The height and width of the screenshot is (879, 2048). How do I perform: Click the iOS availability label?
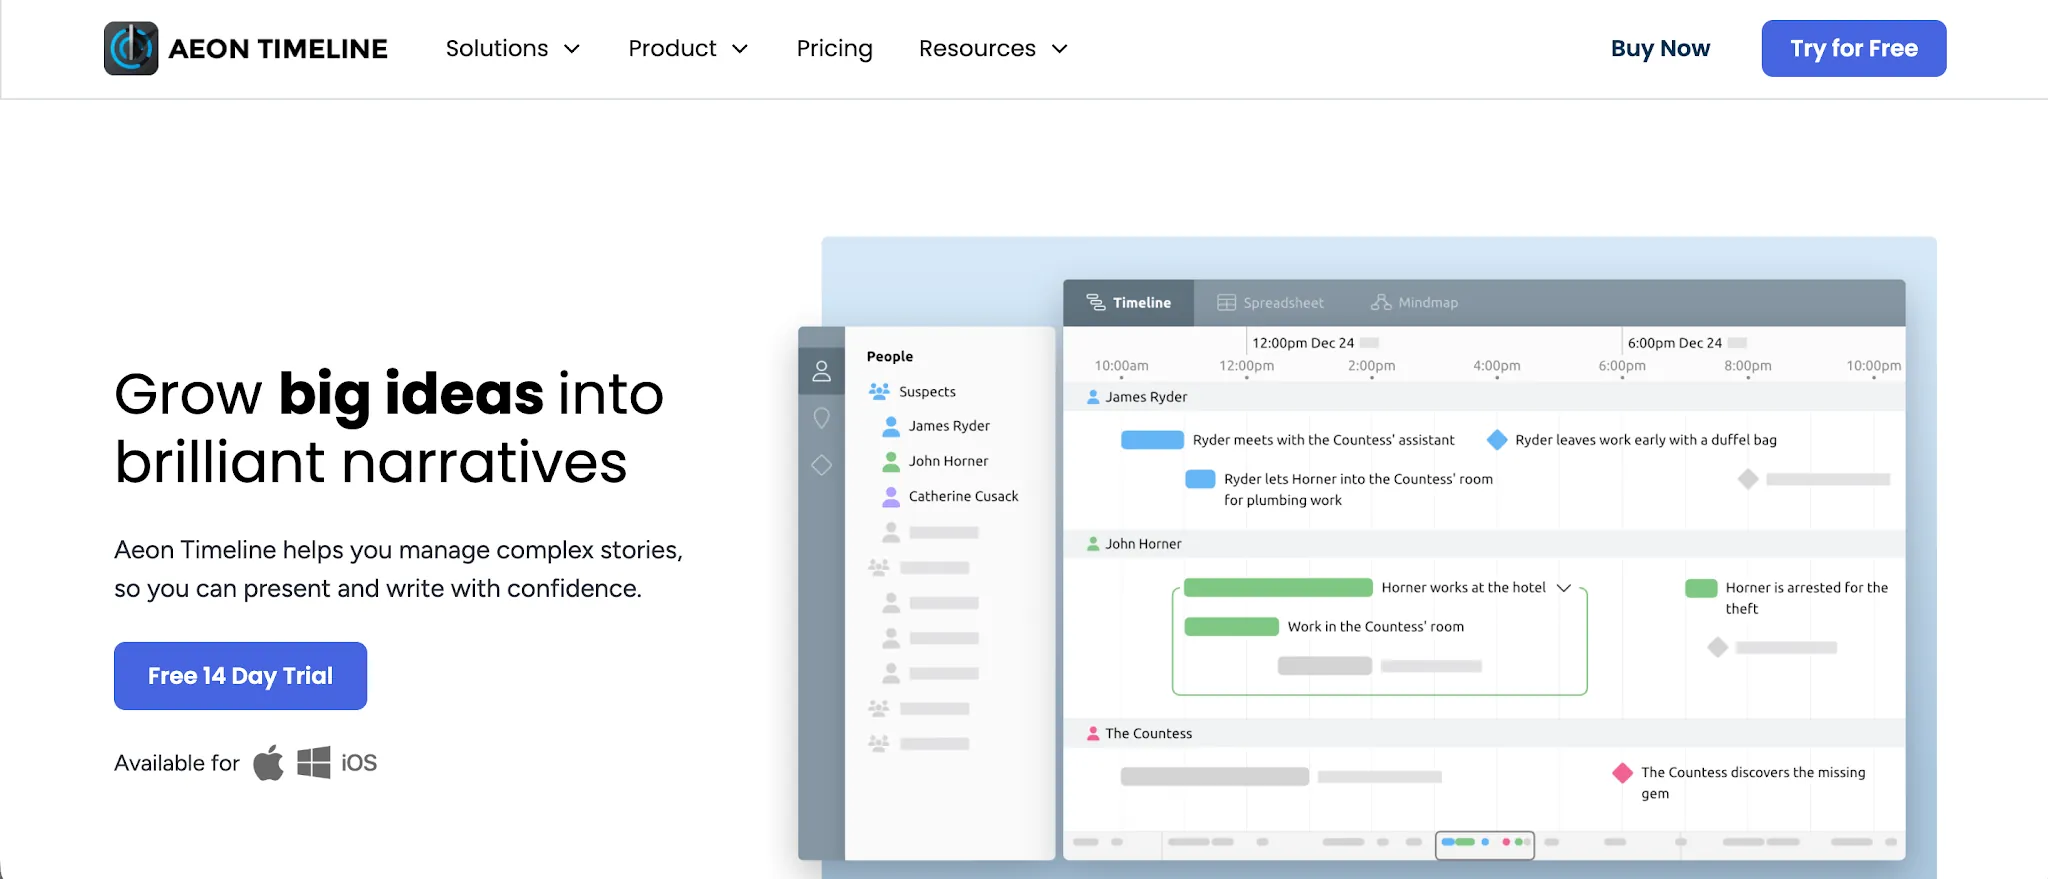[x=359, y=763]
